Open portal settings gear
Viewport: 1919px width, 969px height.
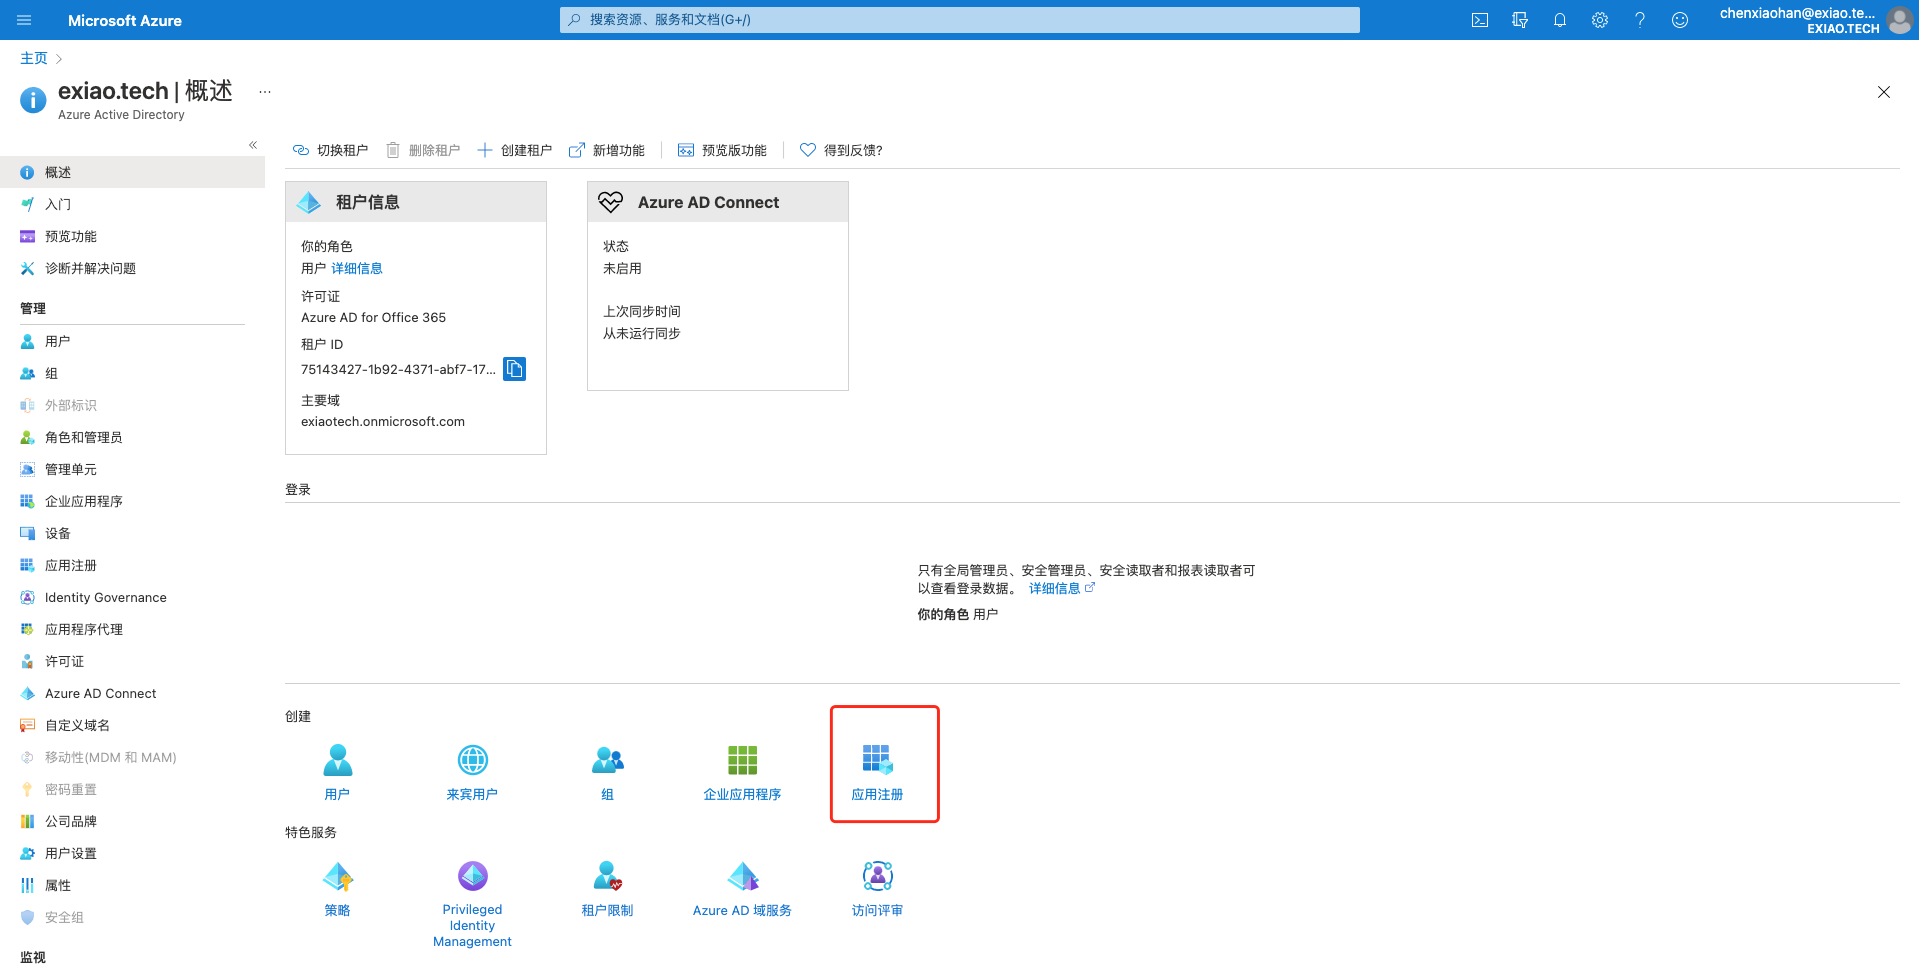click(1600, 20)
